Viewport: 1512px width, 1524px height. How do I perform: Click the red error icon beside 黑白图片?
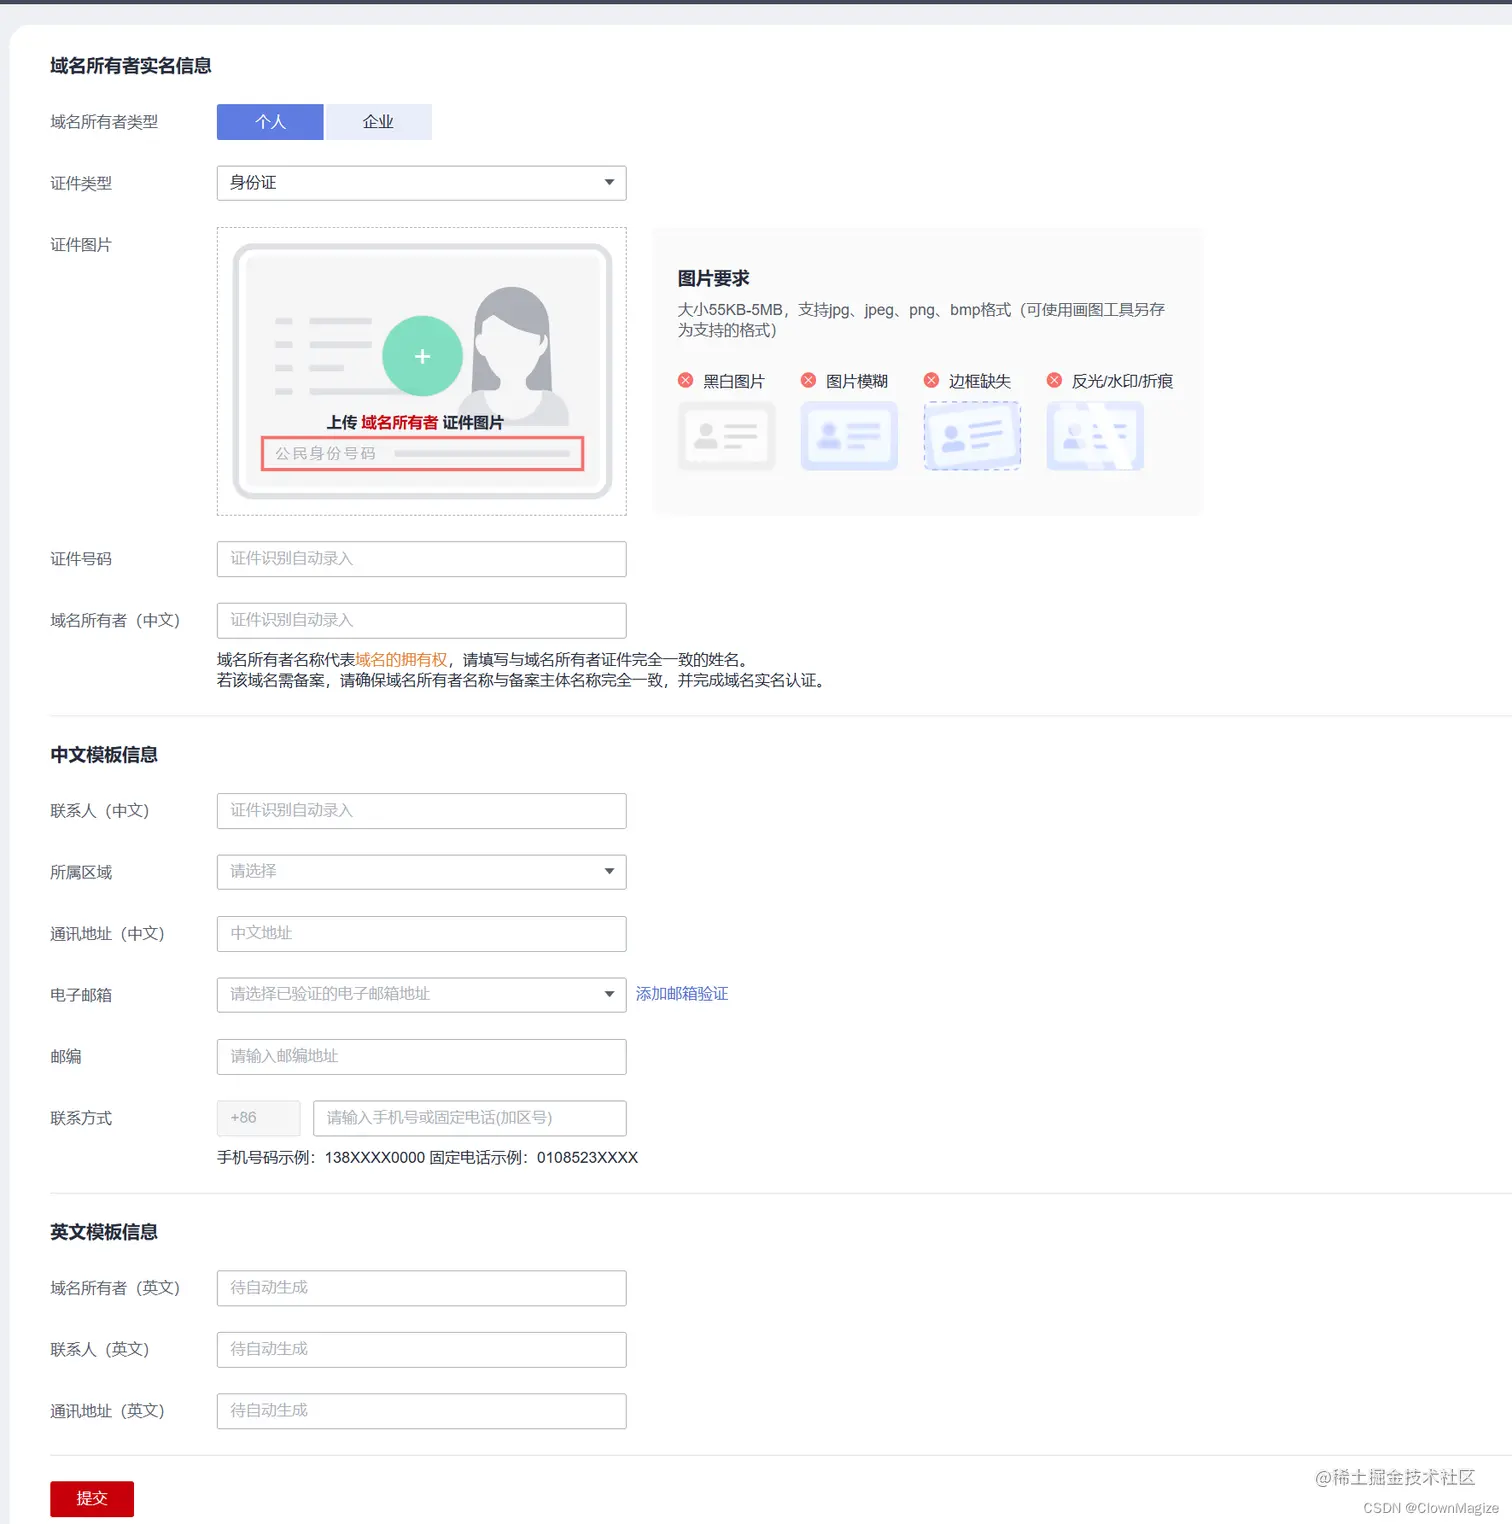tap(686, 380)
